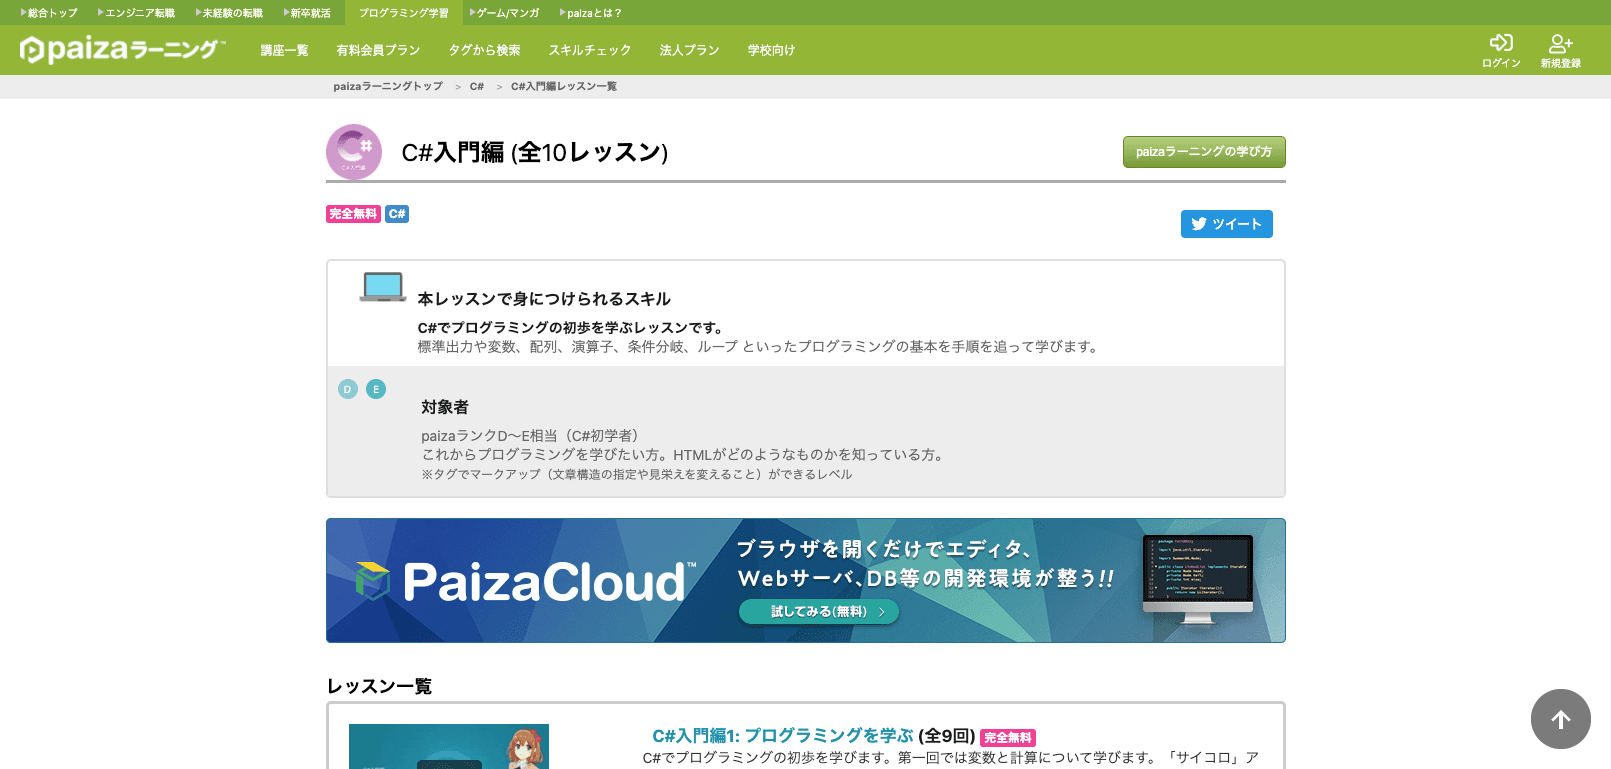The width and height of the screenshot is (1611, 769).
Task: Select タグから検索 in navigation
Action: click(x=484, y=50)
